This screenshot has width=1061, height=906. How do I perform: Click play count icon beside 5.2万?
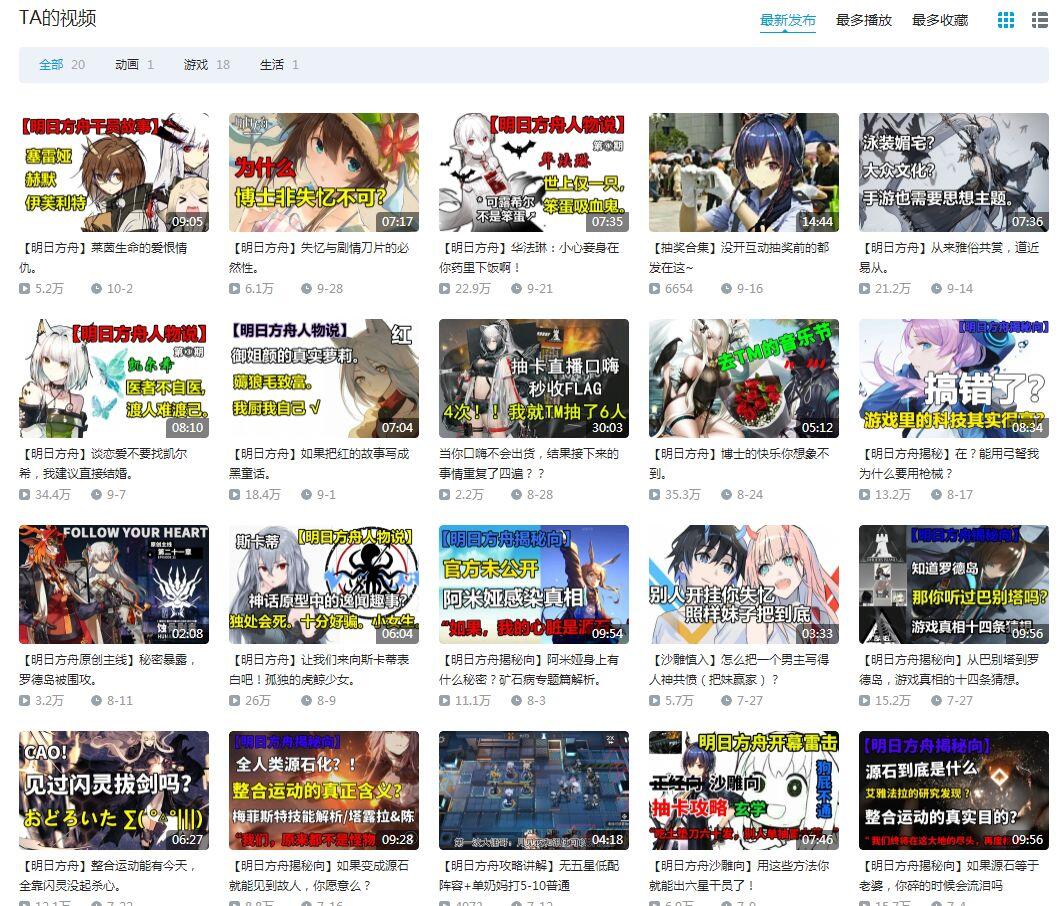click(24, 288)
